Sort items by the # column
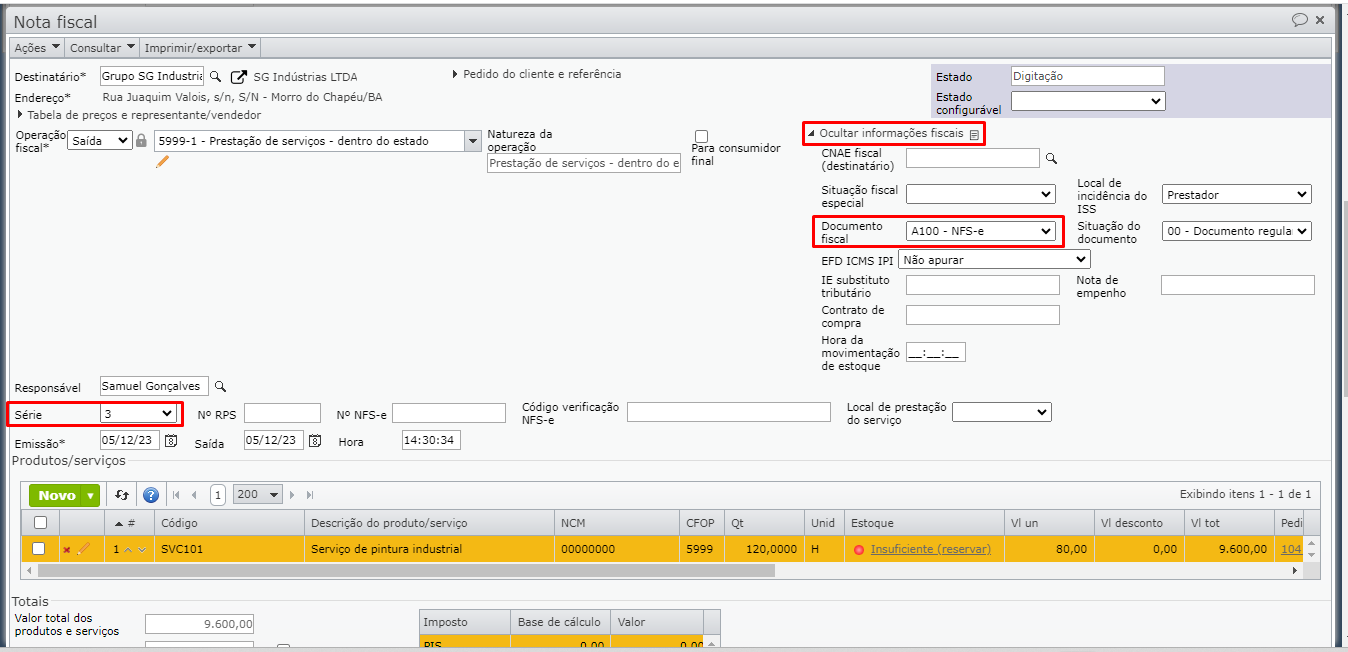The image size is (1348, 652). [129, 523]
